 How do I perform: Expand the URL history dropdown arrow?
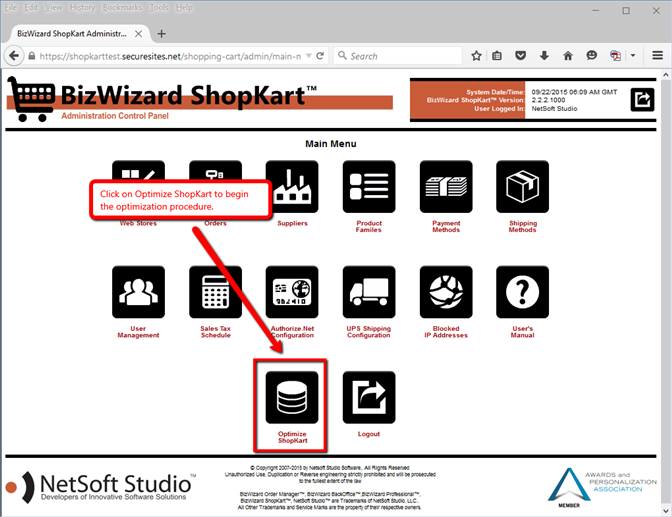[307, 56]
